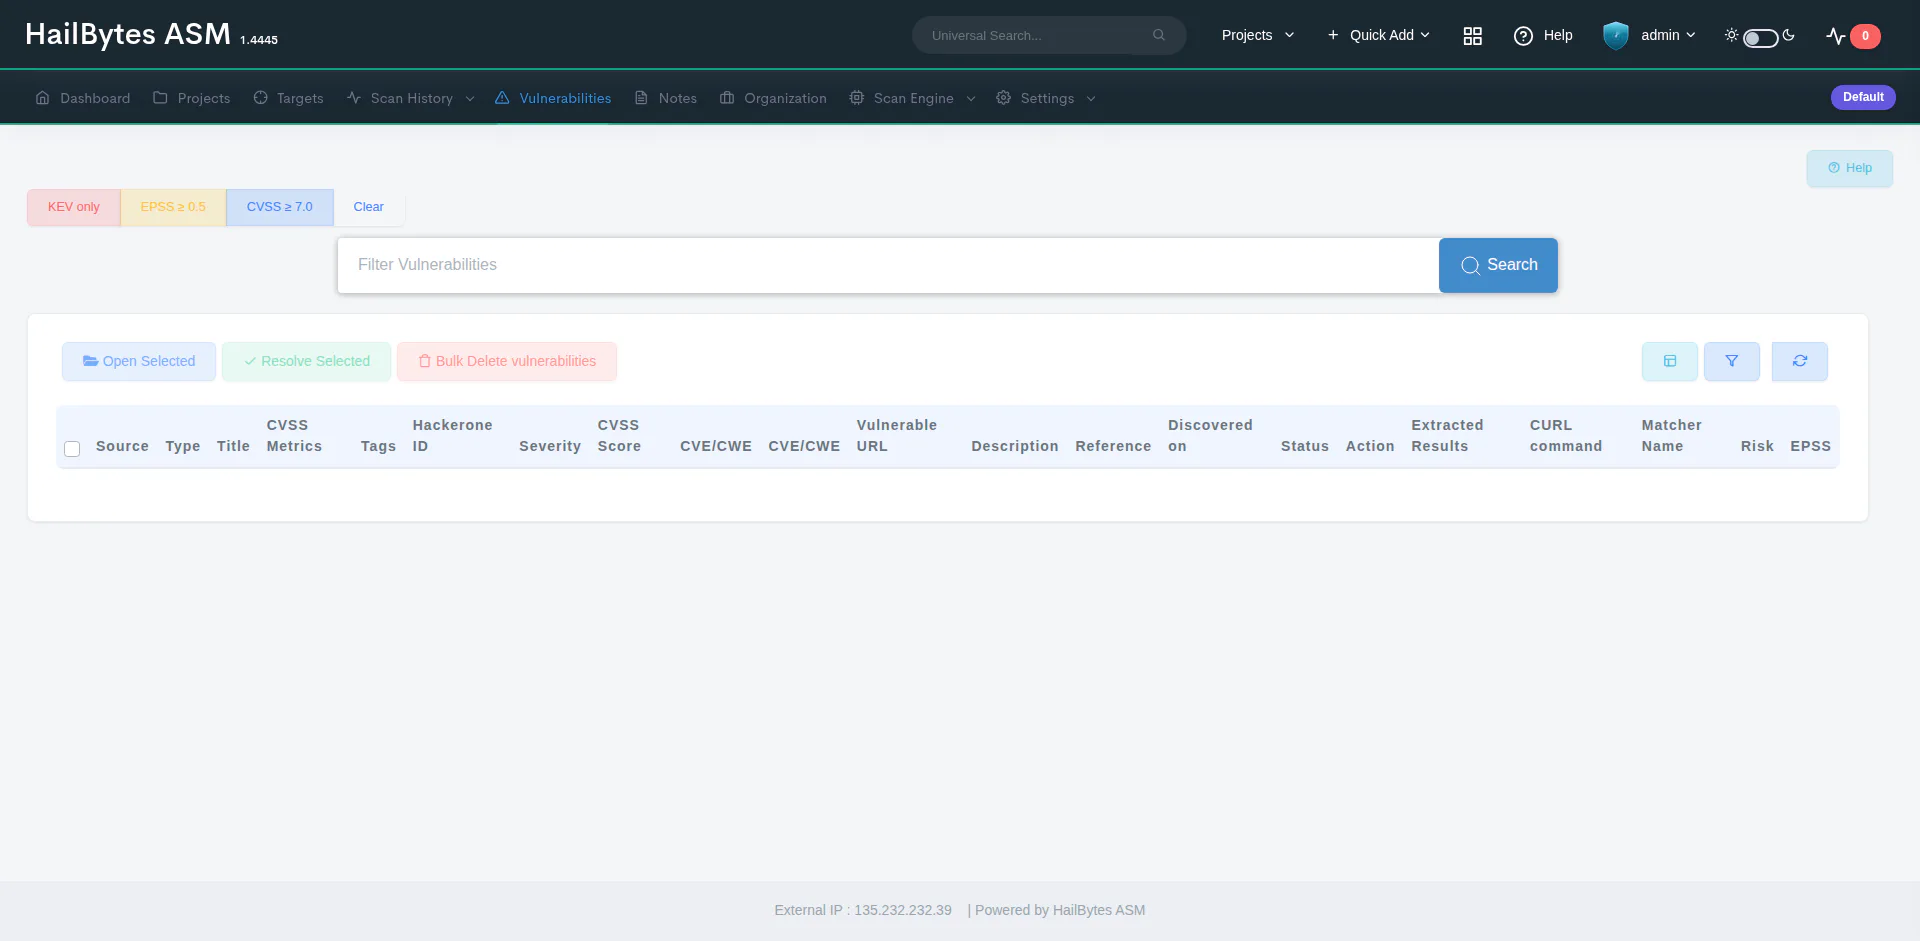The height and width of the screenshot is (941, 1920).
Task: Expand the Scan Engine menu
Action: click(913, 98)
